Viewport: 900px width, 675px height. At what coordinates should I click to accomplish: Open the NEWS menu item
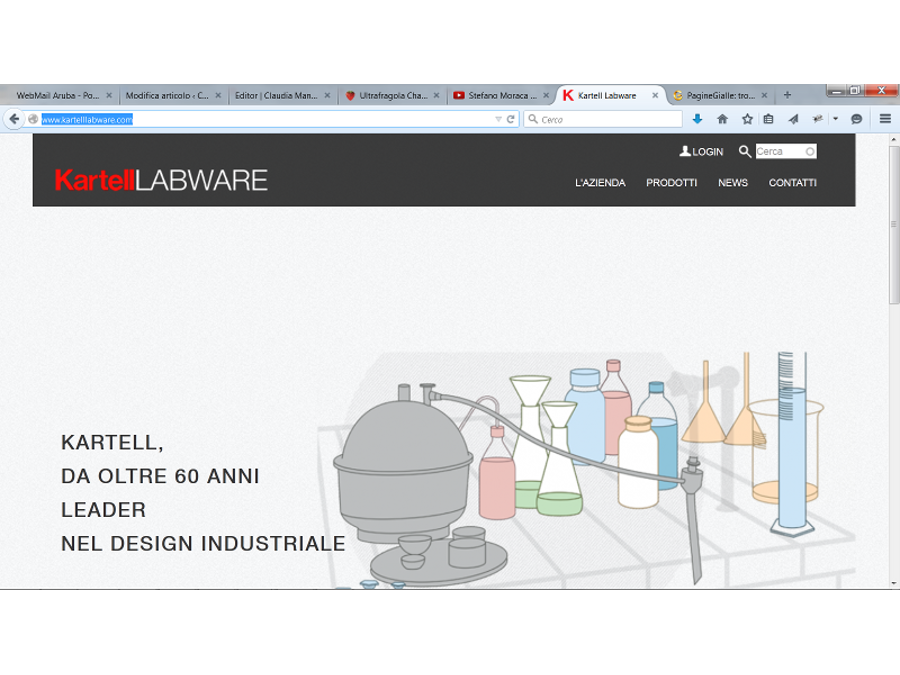pyautogui.click(x=733, y=183)
